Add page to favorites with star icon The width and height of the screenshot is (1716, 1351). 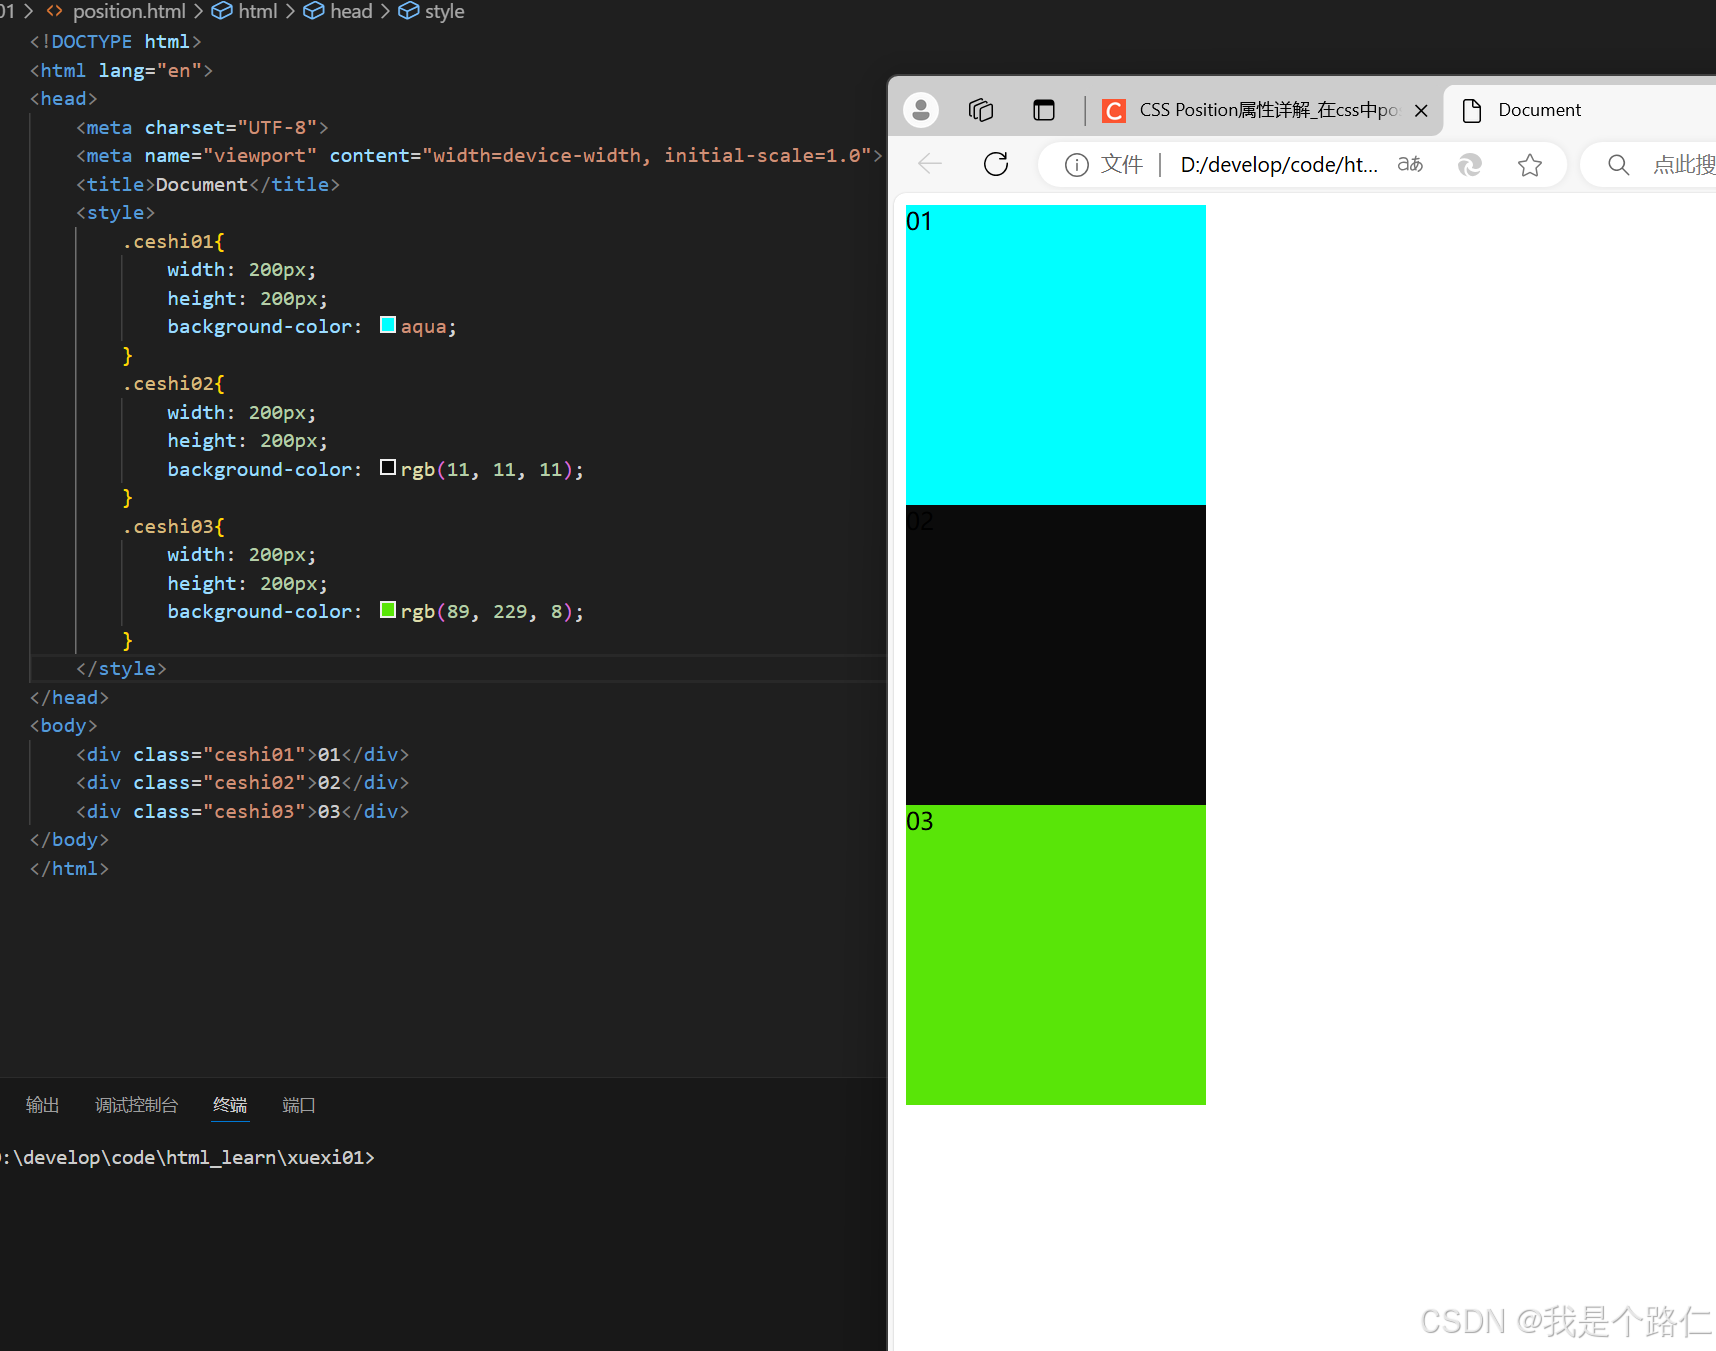pyautogui.click(x=1531, y=164)
